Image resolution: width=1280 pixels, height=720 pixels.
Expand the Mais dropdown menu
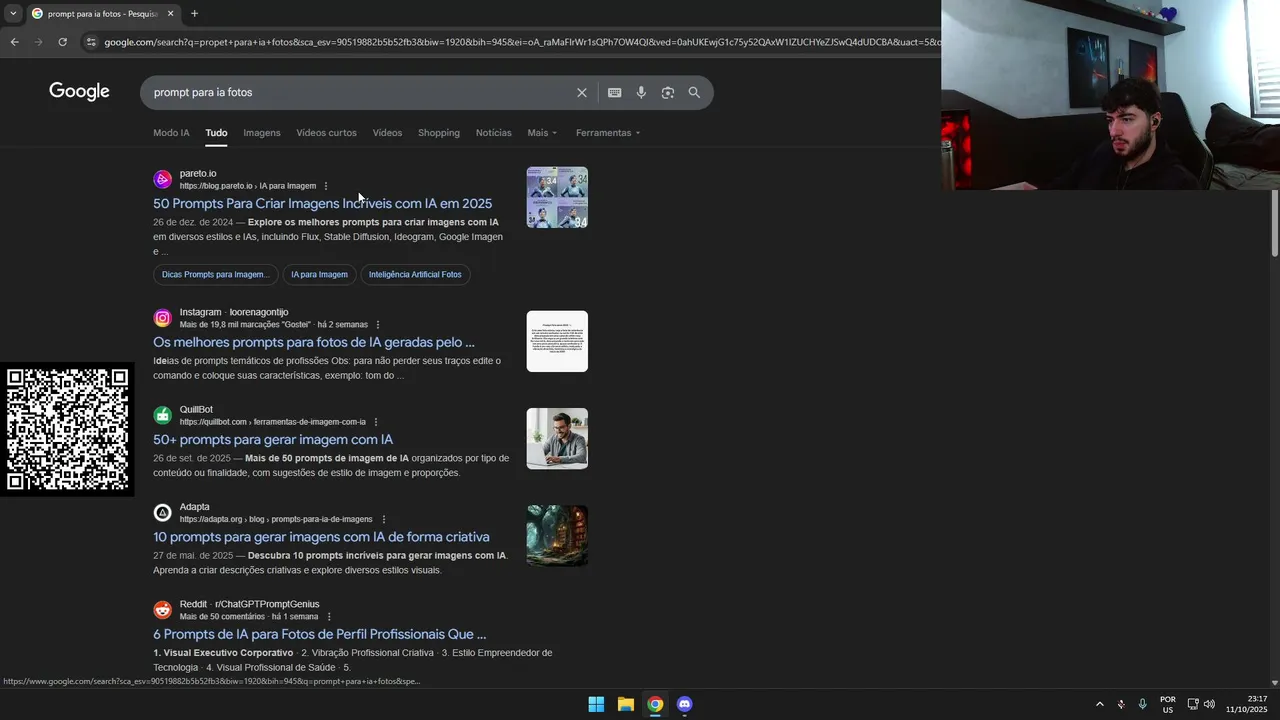pyautogui.click(x=542, y=133)
